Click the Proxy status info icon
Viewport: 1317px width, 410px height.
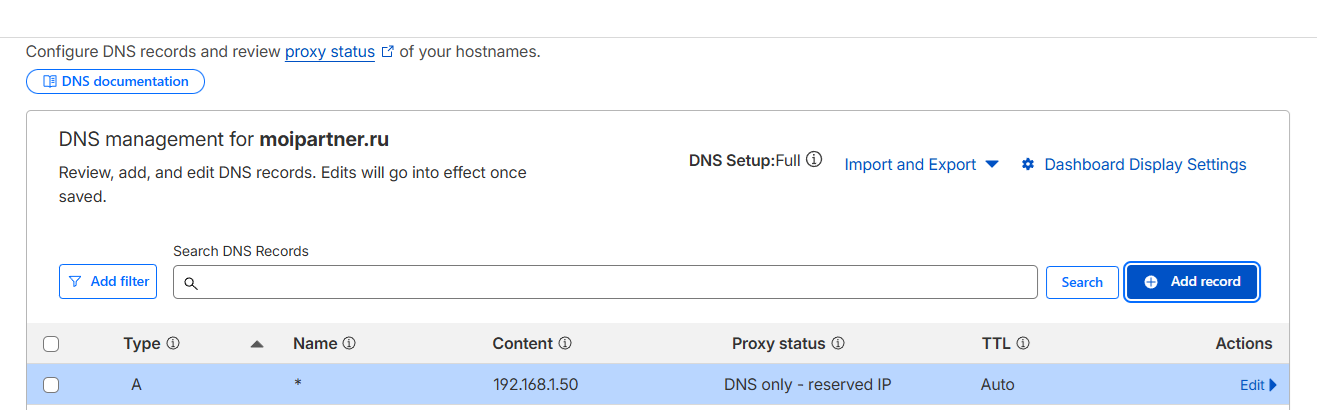pyautogui.click(x=838, y=344)
